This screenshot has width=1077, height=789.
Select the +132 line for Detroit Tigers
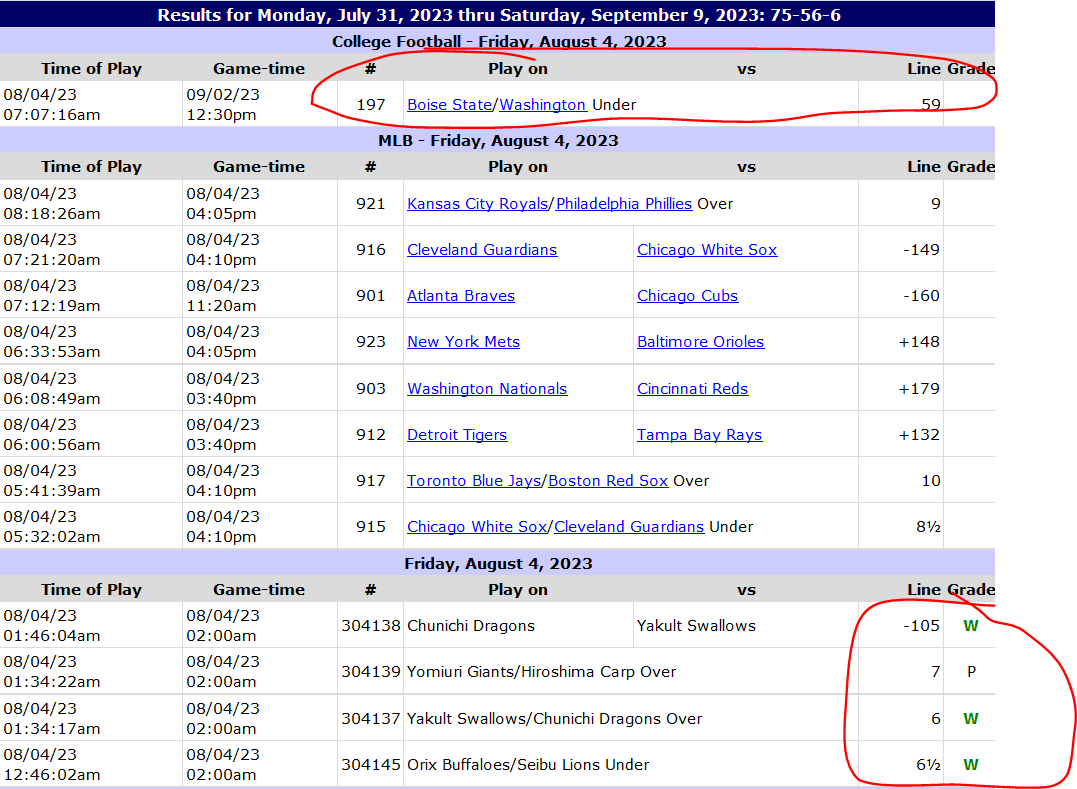919,435
